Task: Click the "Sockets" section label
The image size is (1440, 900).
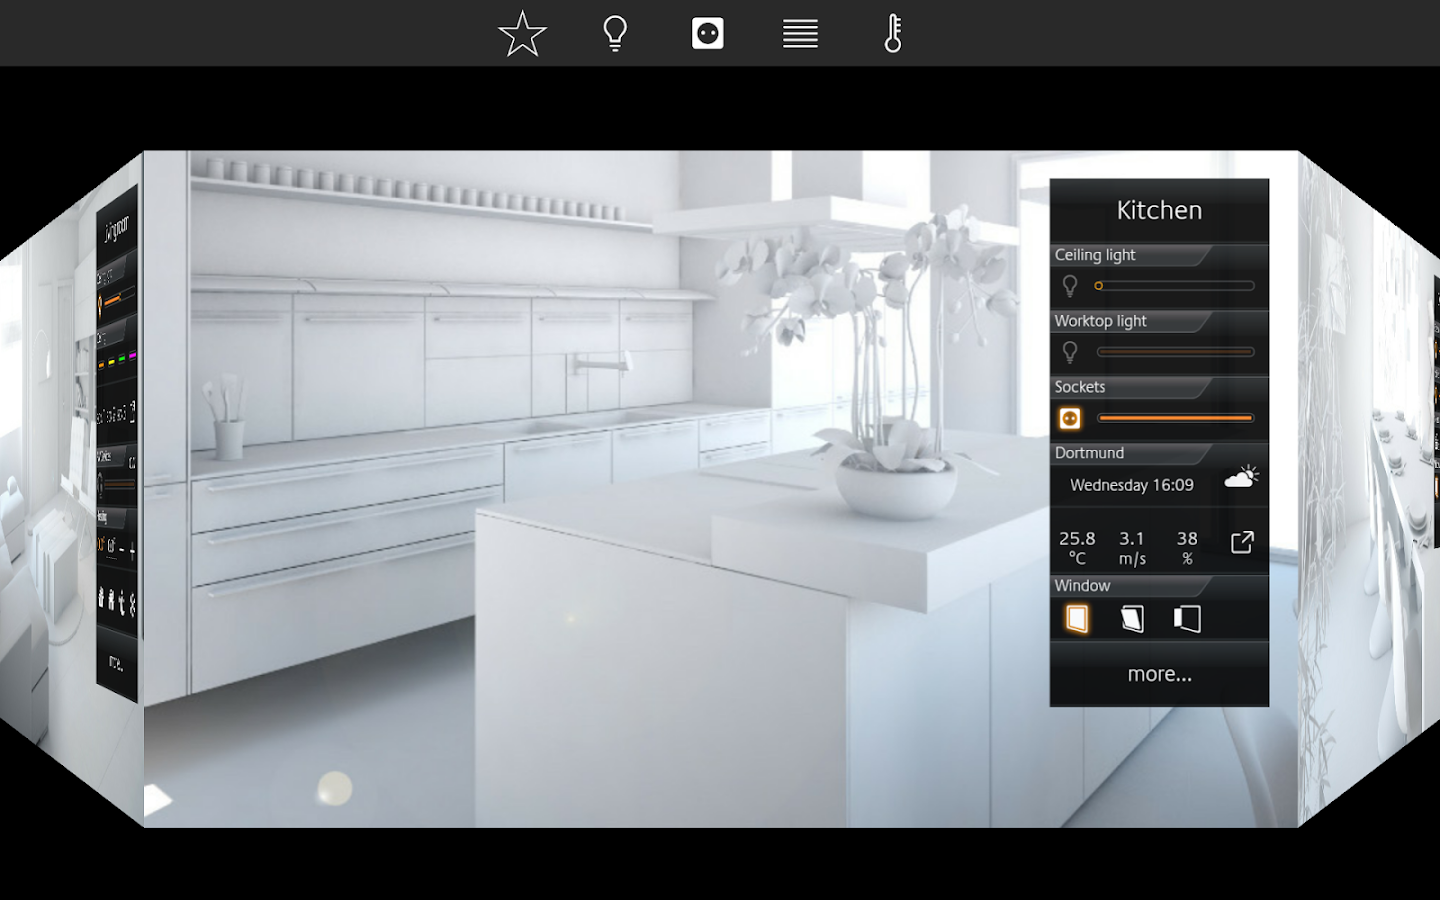Action: (x=1080, y=387)
